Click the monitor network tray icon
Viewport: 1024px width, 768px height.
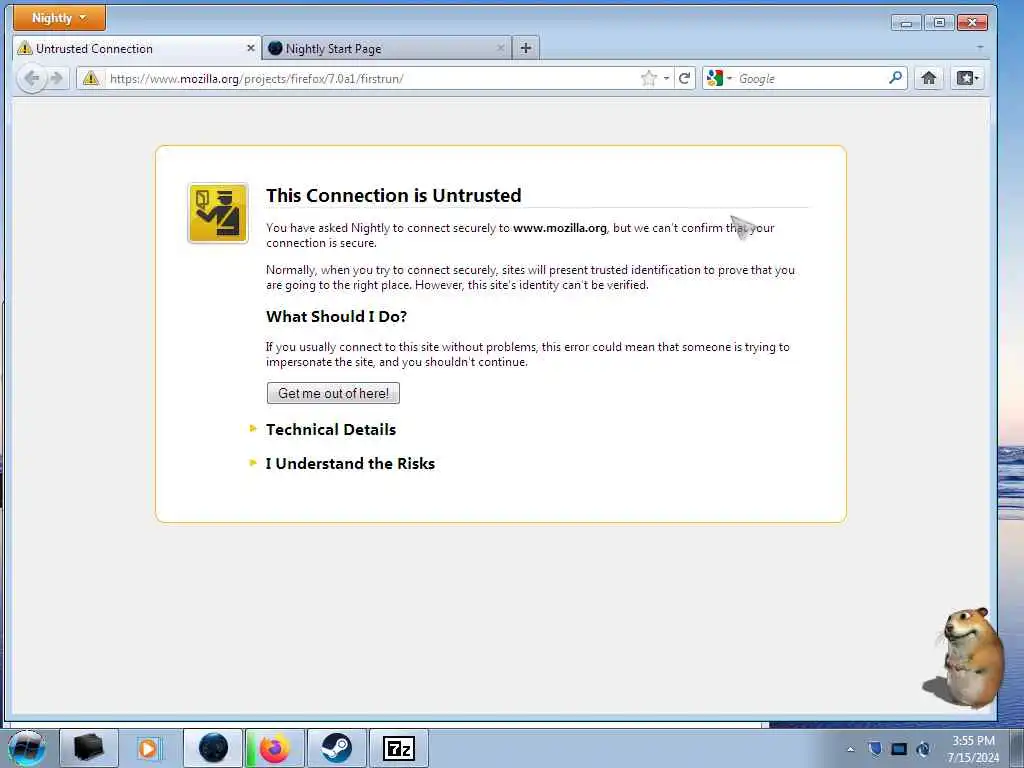click(x=899, y=748)
